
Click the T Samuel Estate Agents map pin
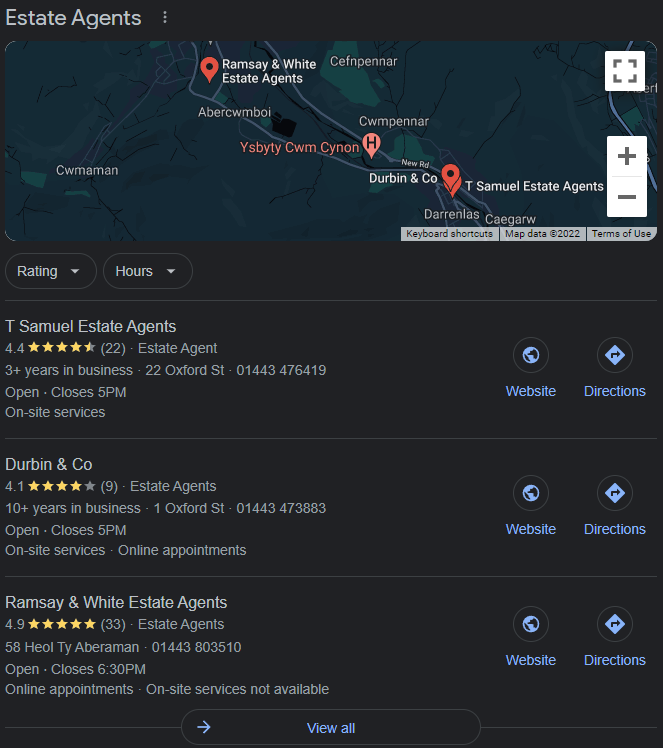451,179
